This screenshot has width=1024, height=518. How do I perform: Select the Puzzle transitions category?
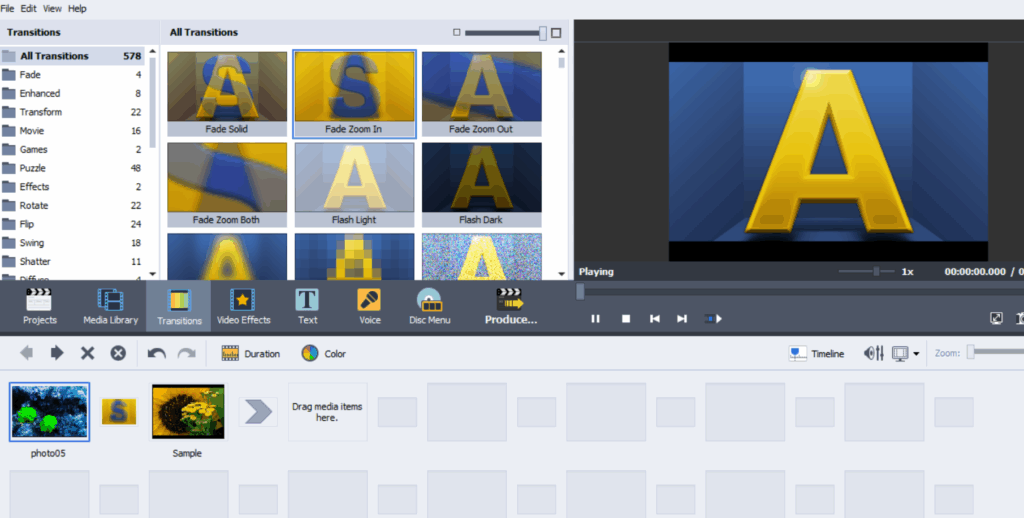coord(33,168)
